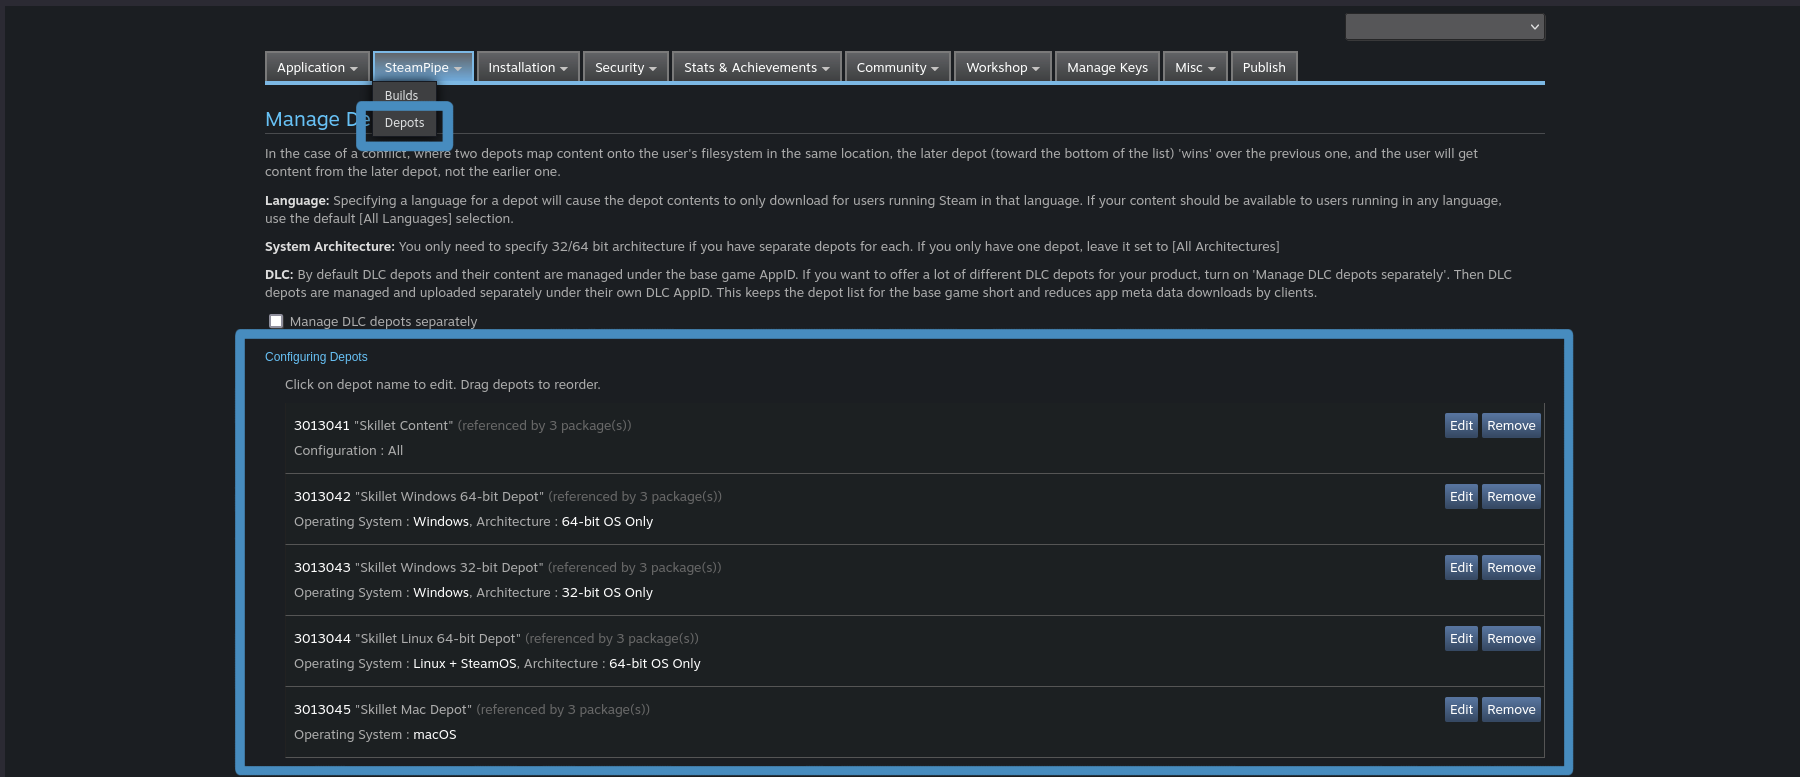This screenshot has width=1800, height=777.
Task: Enable Manage DLC depots separately checkbox
Action: (x=276, y=321)
